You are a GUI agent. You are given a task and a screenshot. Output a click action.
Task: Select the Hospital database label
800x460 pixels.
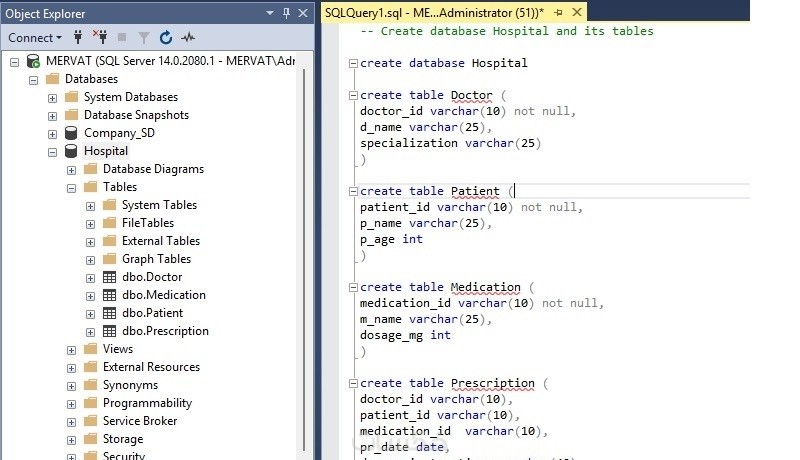click(x=106, y=151)
